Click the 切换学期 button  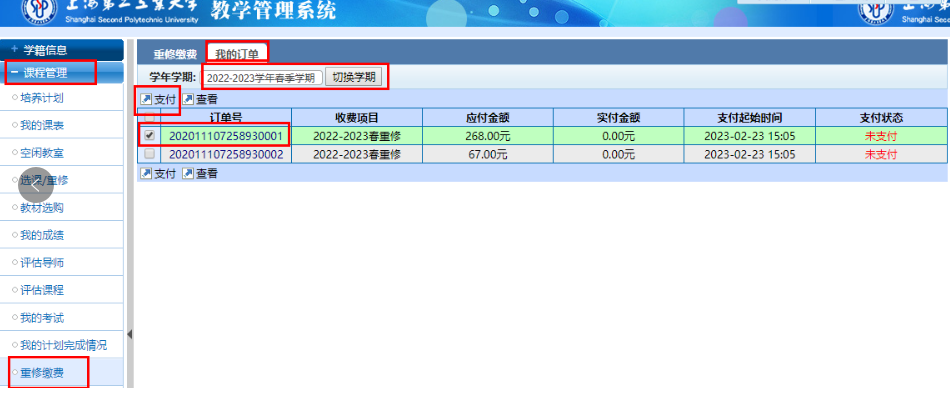(x=354, y=78)
